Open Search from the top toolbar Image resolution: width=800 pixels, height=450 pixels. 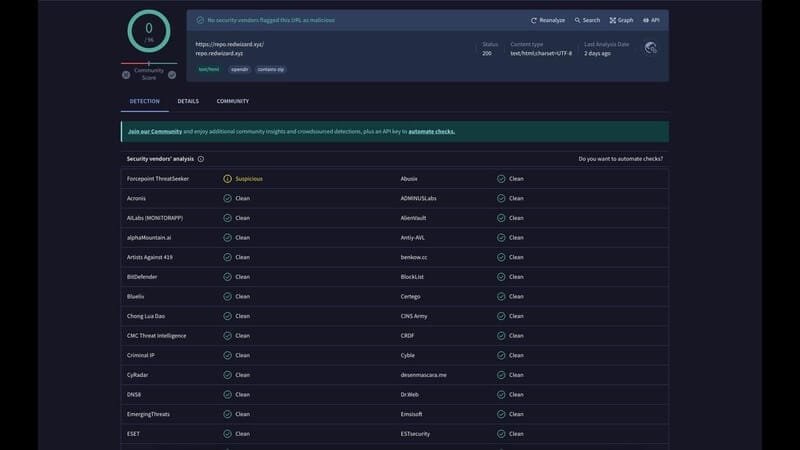coord(587,20)
